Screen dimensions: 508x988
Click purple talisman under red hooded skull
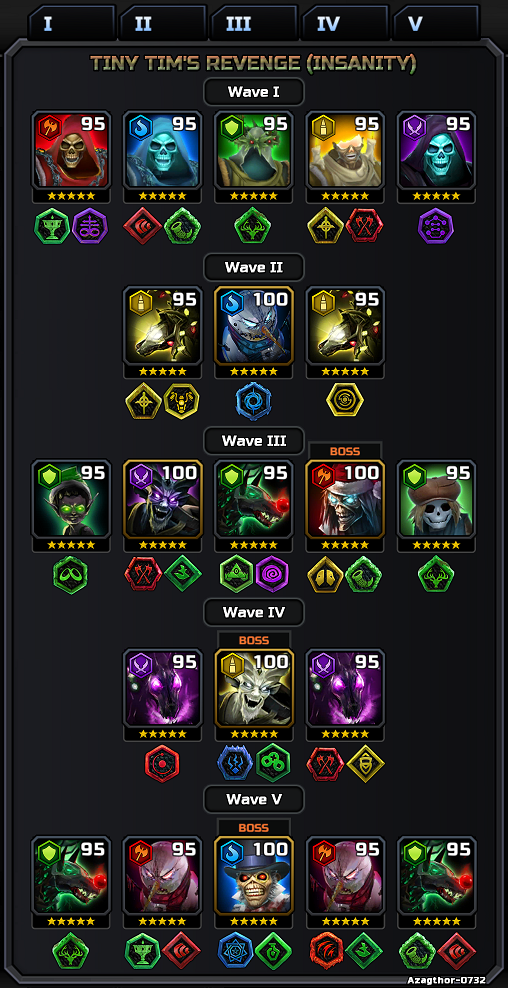[x=89, y=226]
